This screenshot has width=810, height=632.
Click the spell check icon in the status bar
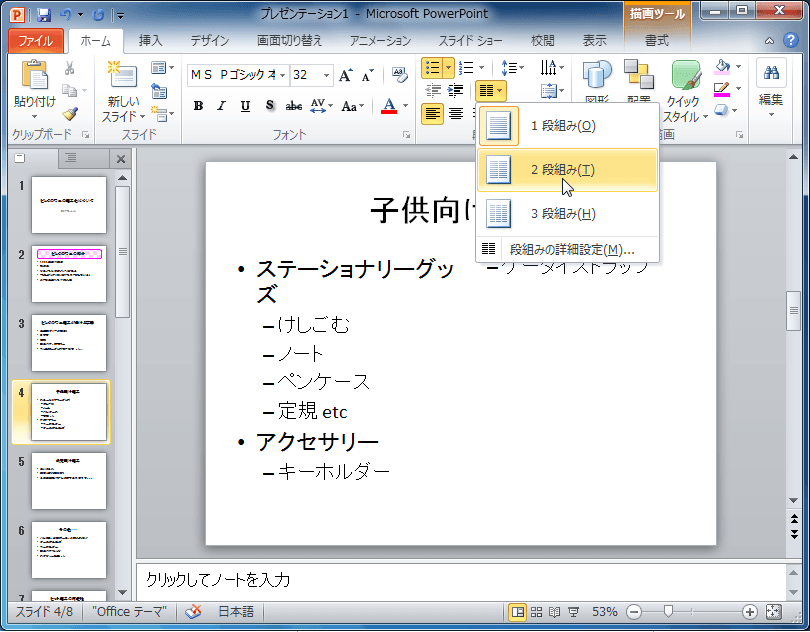tap(193, 612)
